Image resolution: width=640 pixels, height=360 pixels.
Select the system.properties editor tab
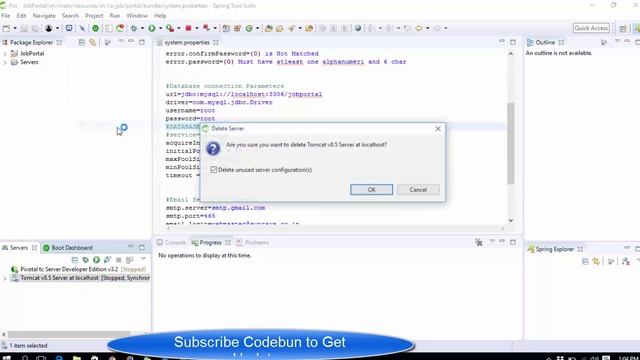pyautogui.click(x=188, y=42)
